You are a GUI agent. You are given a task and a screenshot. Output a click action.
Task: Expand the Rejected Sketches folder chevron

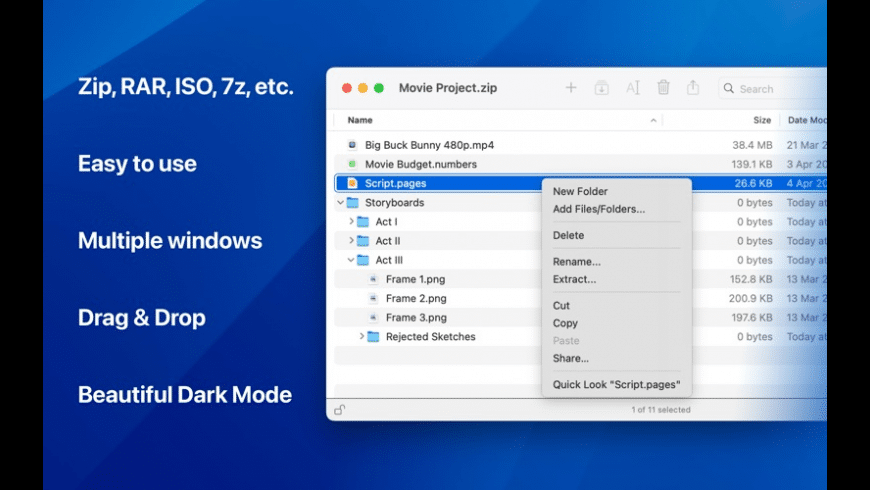(x=361, y=336)
